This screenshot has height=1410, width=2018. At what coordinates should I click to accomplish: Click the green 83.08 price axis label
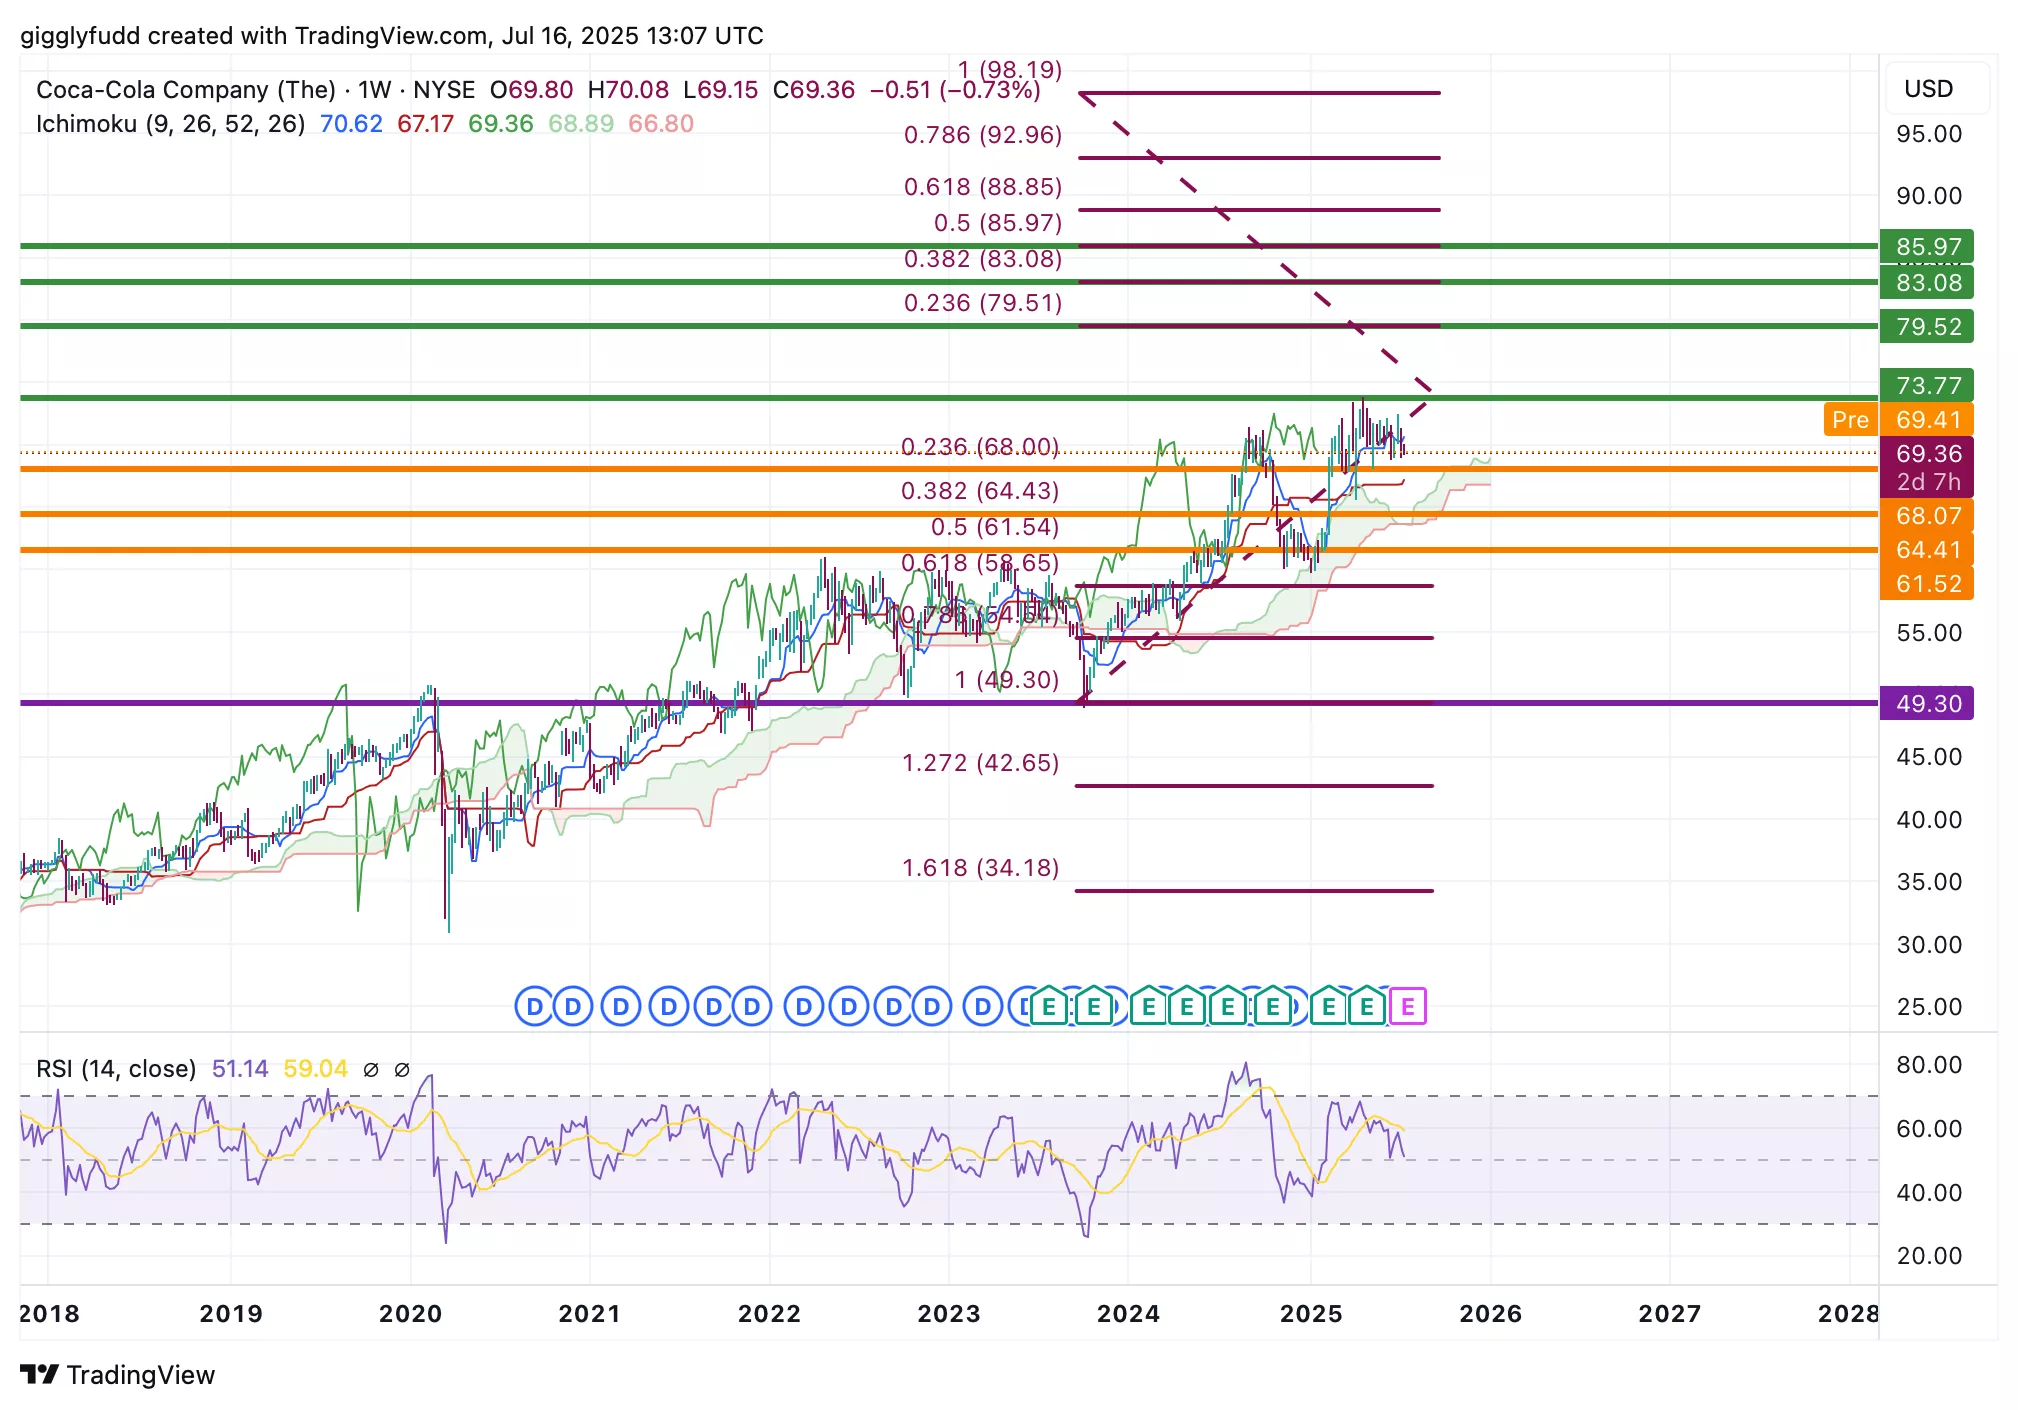[x=1928, y=283]
